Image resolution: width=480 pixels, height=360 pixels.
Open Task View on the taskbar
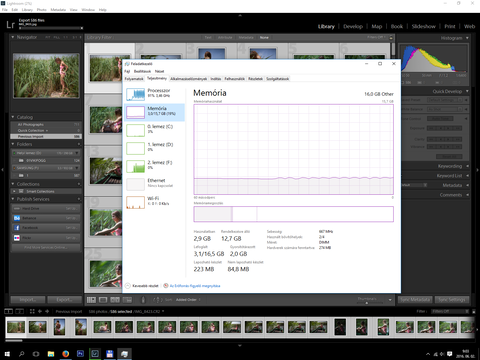click(36, 354)
